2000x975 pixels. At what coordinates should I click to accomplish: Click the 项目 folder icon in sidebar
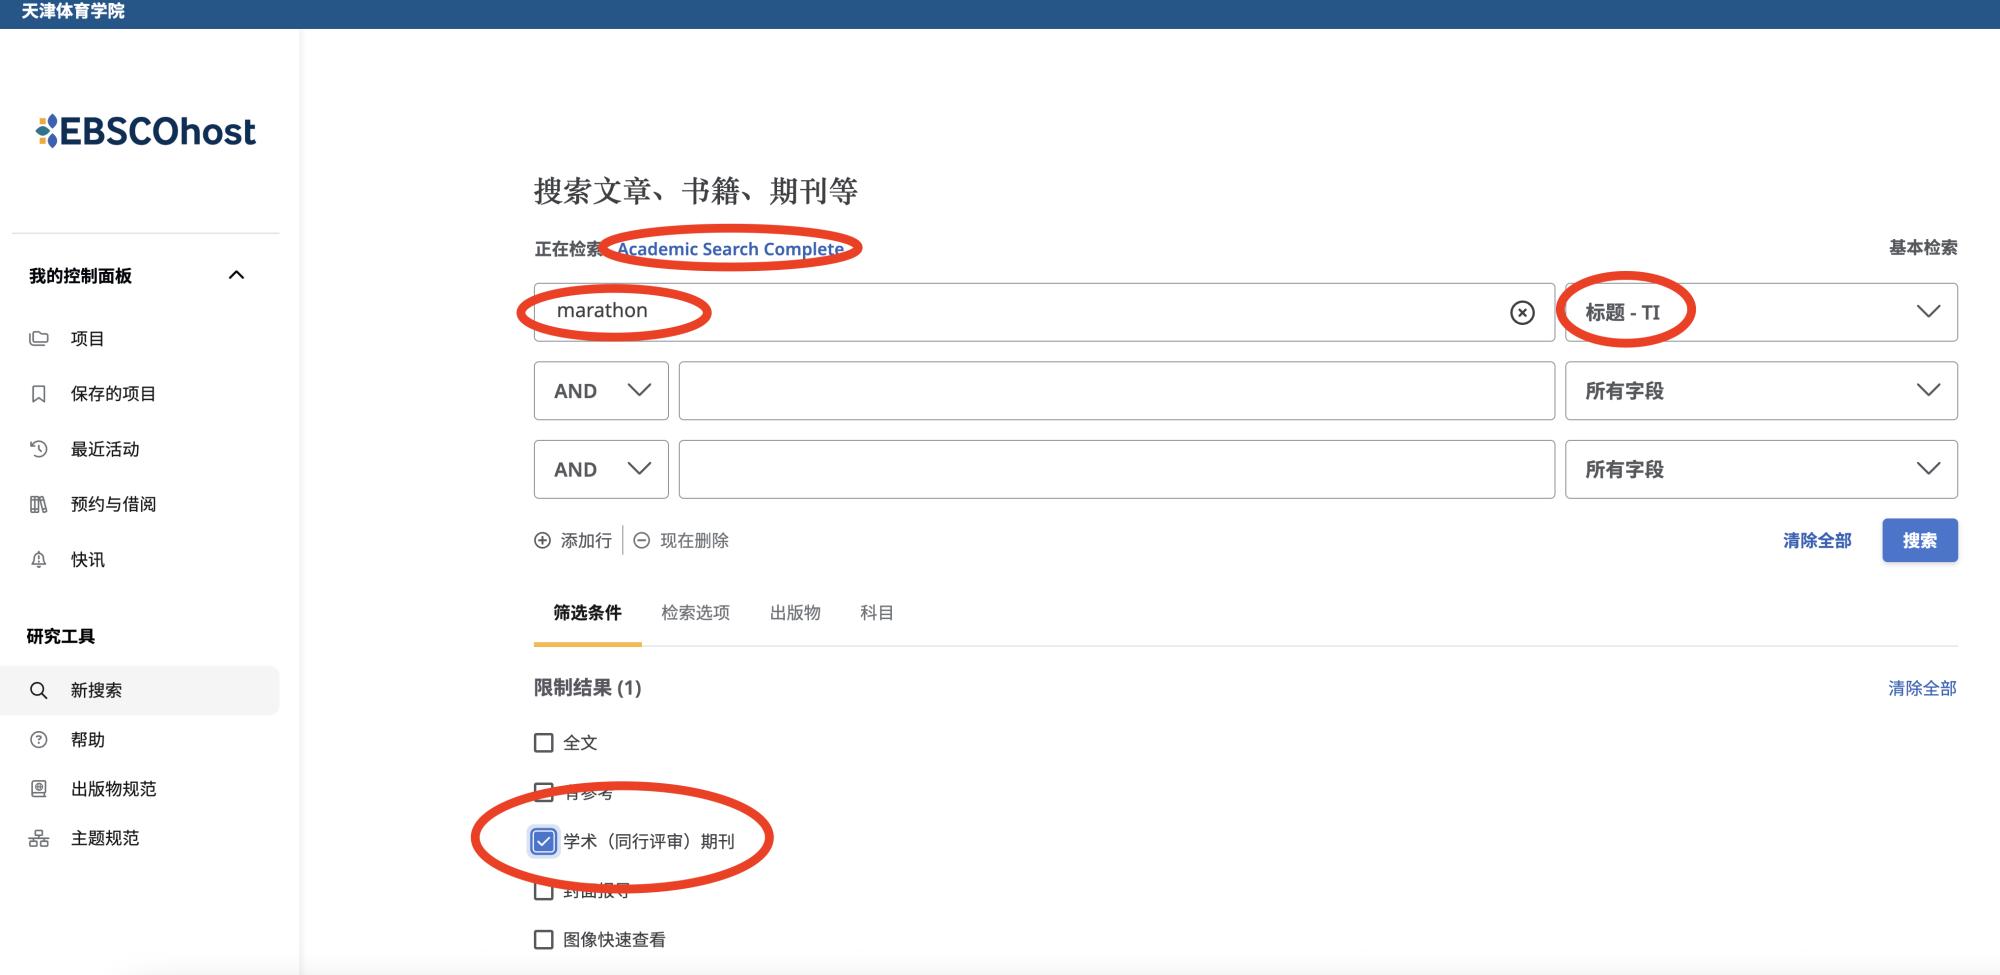(x=39, y=338)
